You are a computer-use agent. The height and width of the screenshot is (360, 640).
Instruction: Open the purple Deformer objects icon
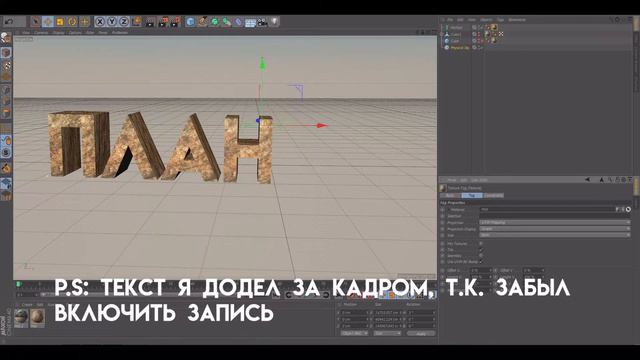(x=238, y=22)
